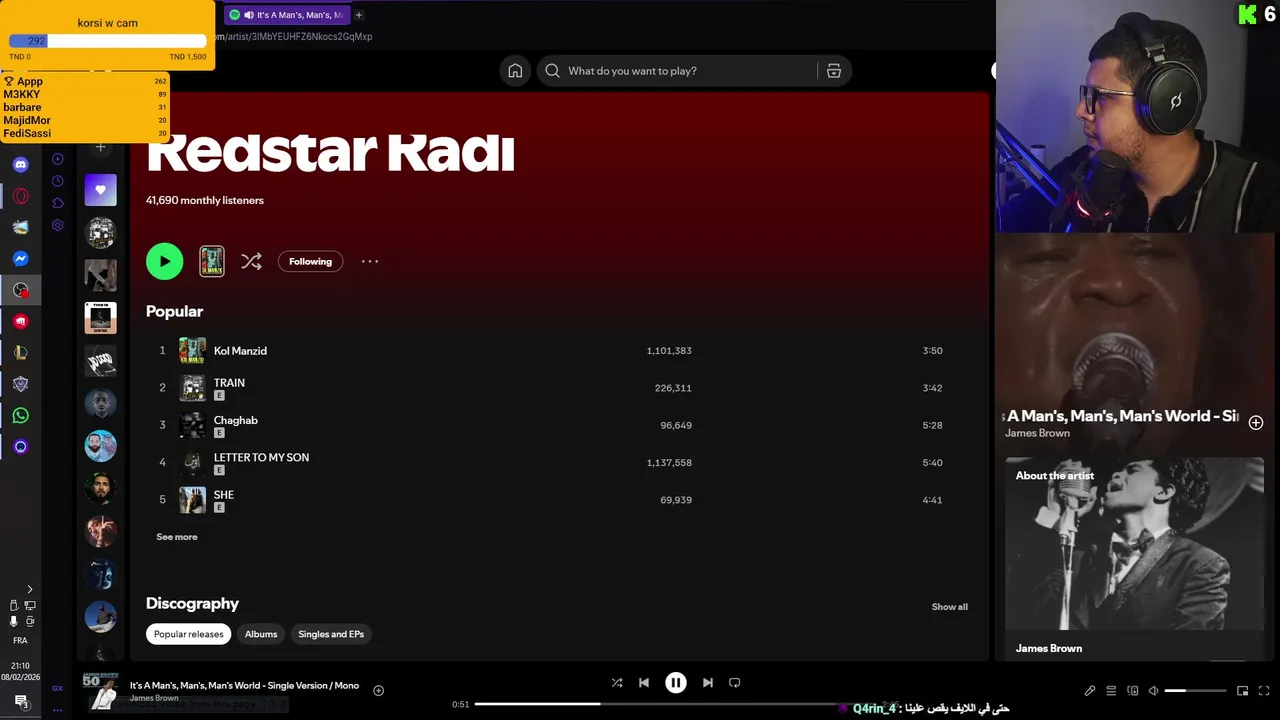The height and width of the screenshot is (720, 1280).
Task: Click Show all in Discography
Action: [x=950, y=607]
